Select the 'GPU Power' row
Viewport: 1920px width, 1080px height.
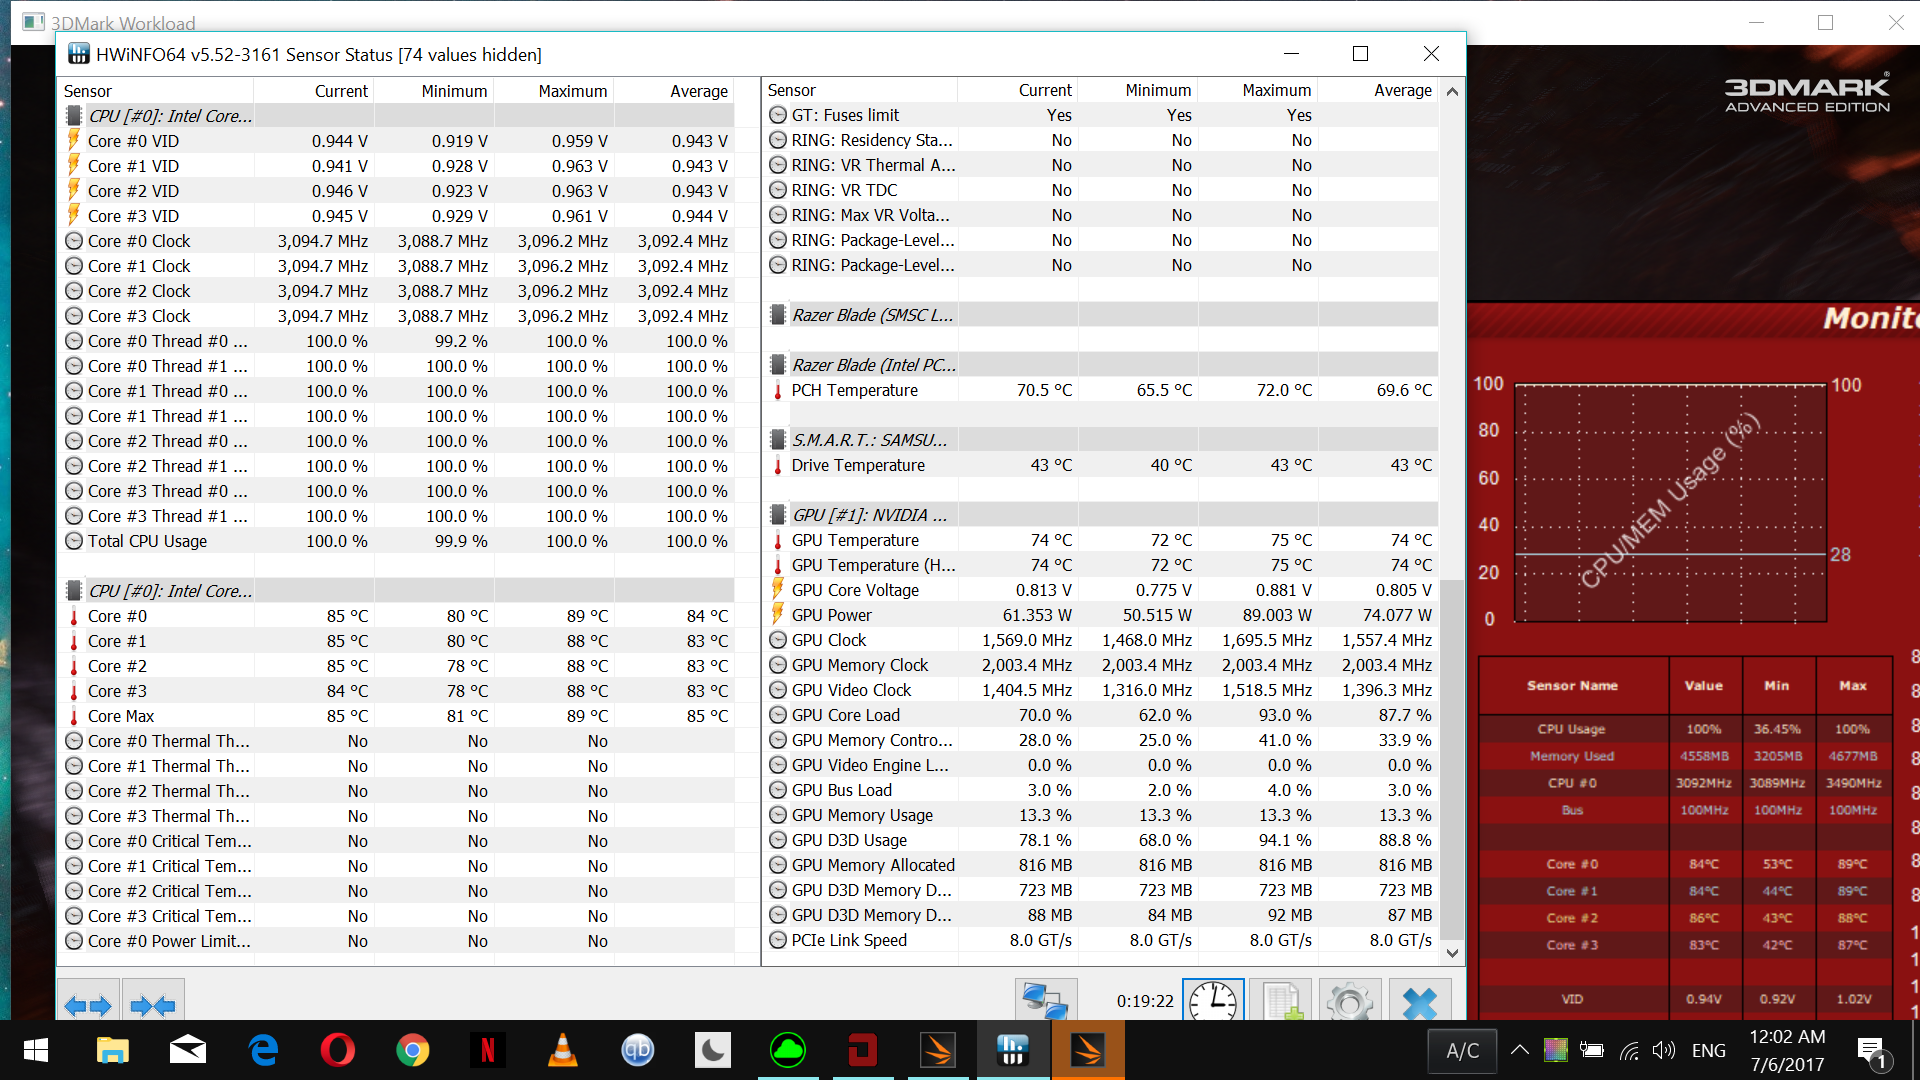click(1101, 615)
